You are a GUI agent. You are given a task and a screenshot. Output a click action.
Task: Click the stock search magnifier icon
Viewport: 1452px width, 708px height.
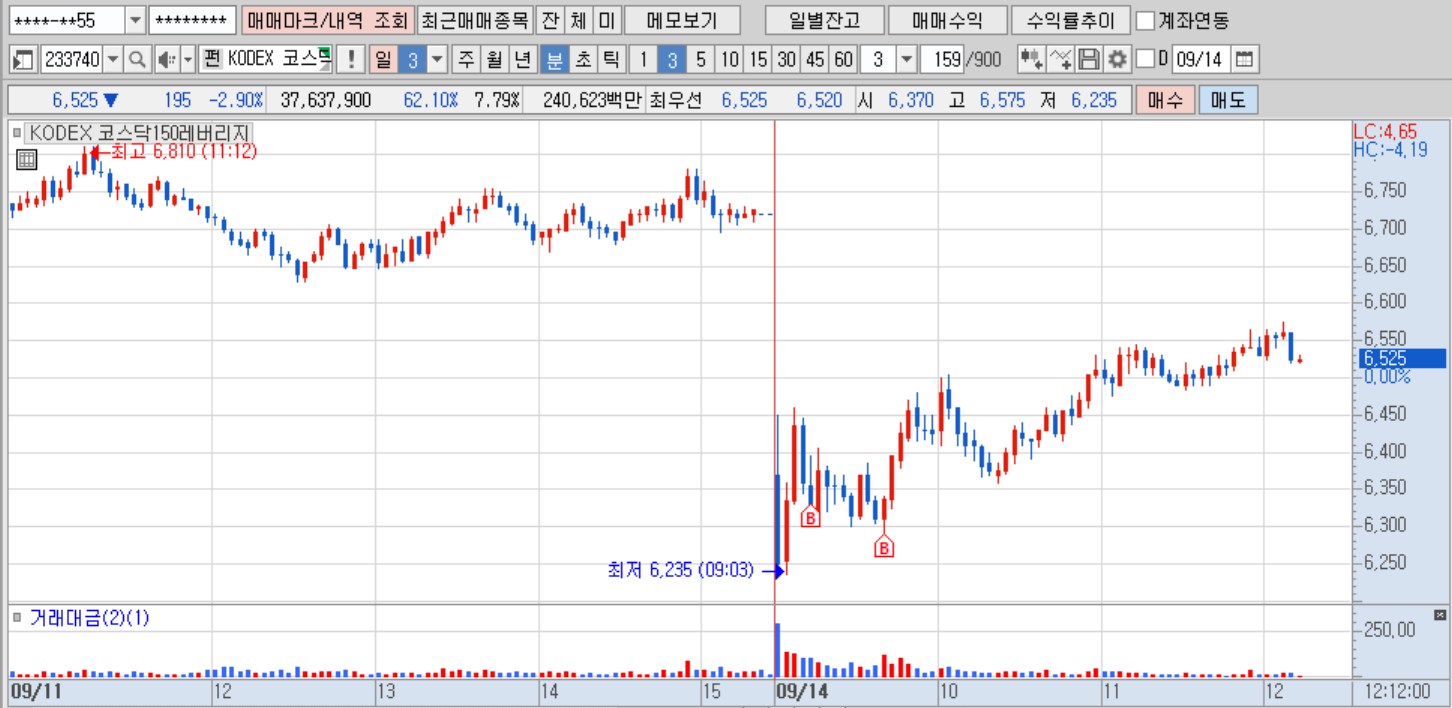click(x=137, y=60)
